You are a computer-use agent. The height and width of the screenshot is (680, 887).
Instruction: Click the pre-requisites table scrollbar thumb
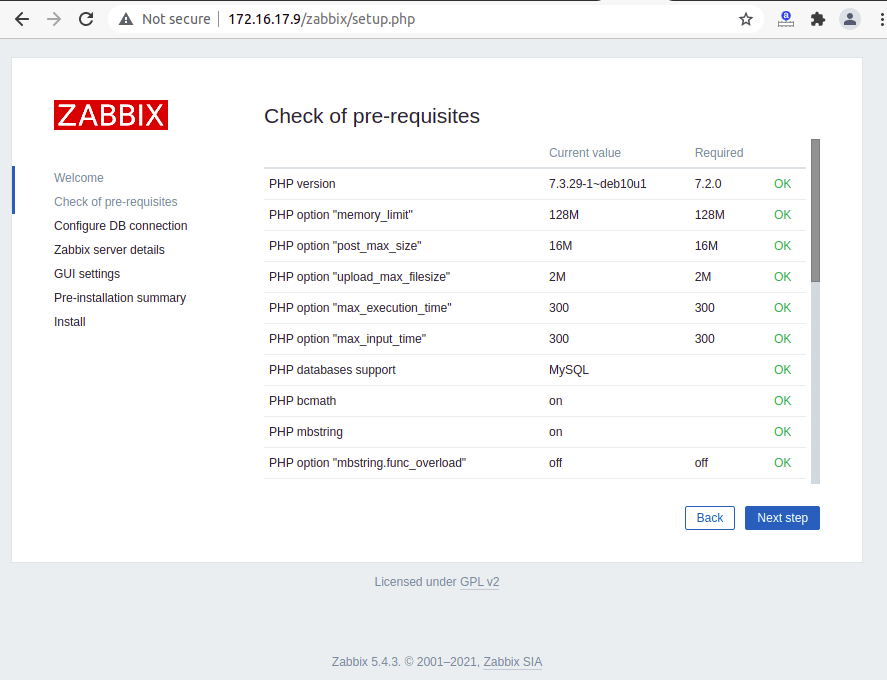tap(815, 210)
